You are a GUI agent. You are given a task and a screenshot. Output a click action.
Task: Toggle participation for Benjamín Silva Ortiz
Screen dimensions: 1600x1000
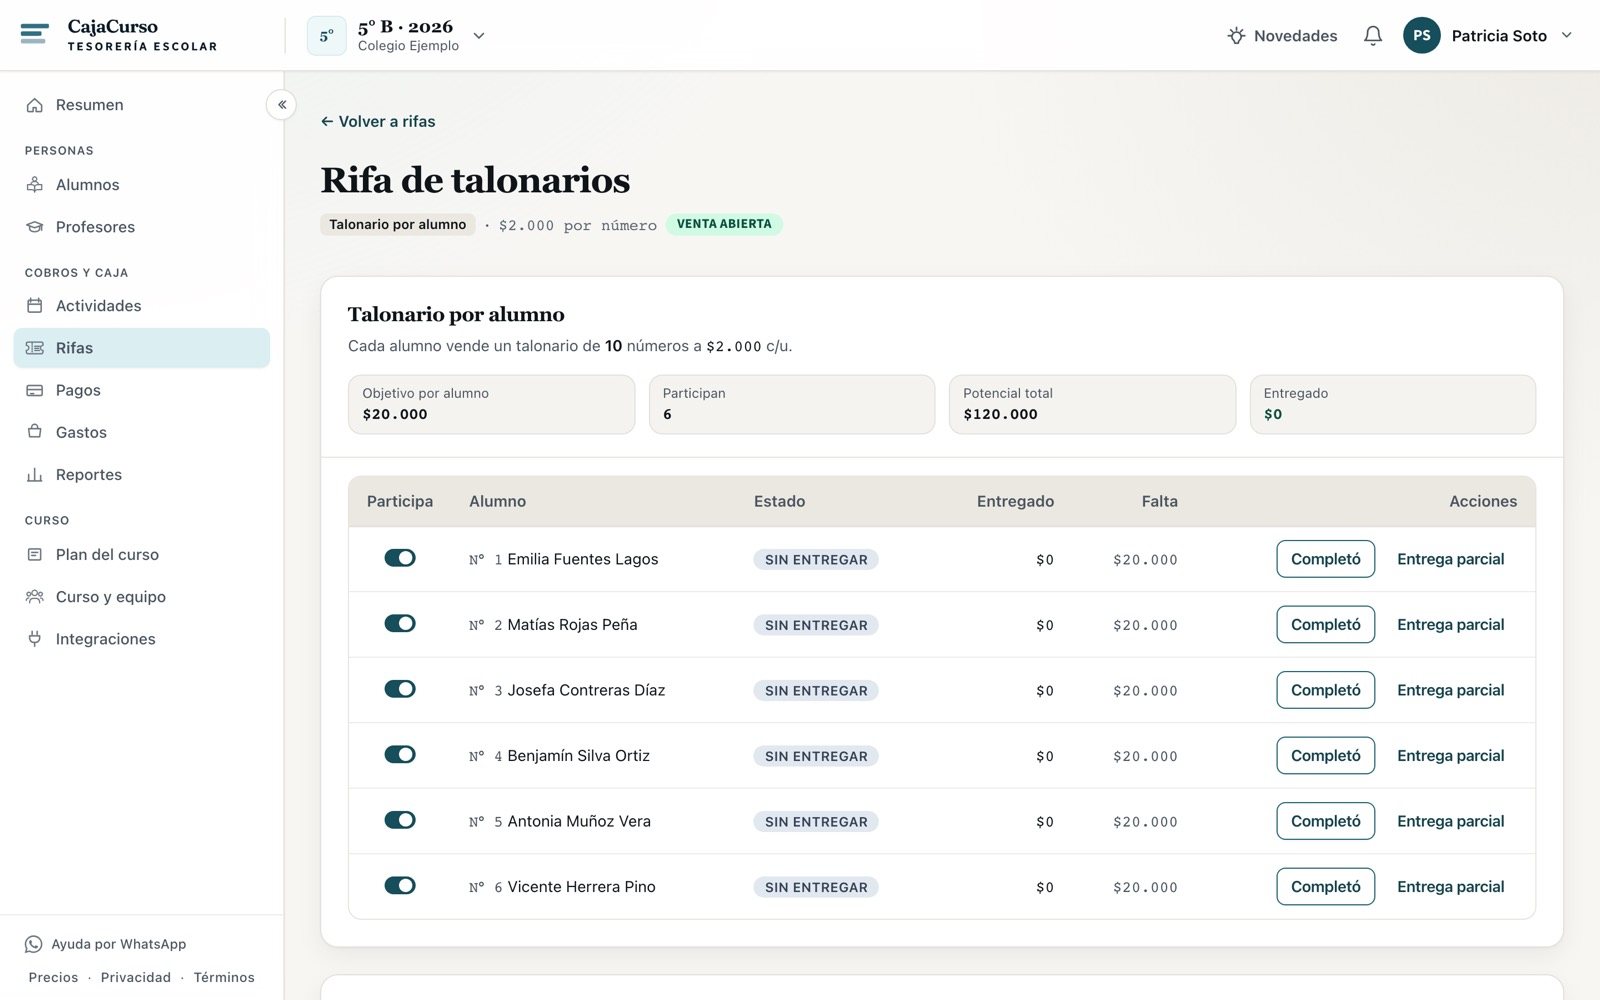[400, 754]
